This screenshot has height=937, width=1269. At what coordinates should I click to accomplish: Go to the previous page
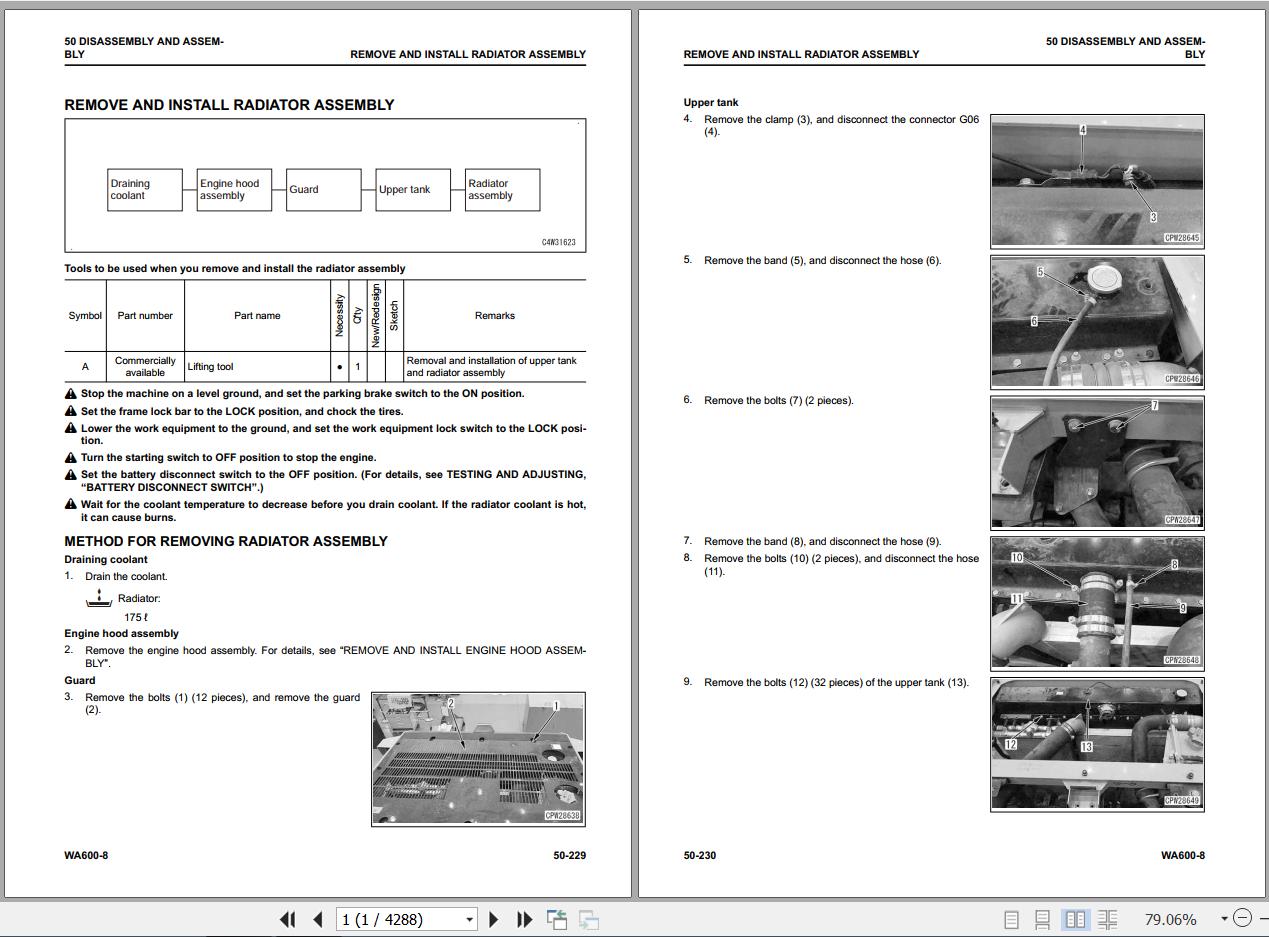[317, 919]
